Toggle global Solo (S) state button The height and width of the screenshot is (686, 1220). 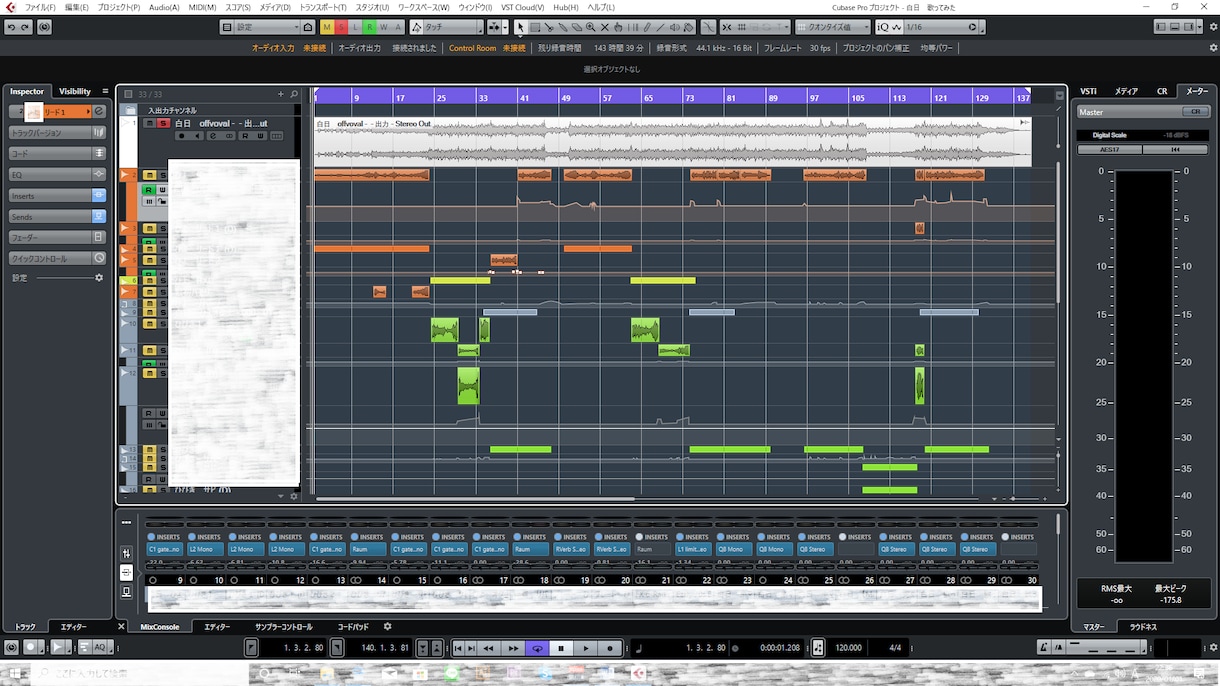[x=342, y=27]
